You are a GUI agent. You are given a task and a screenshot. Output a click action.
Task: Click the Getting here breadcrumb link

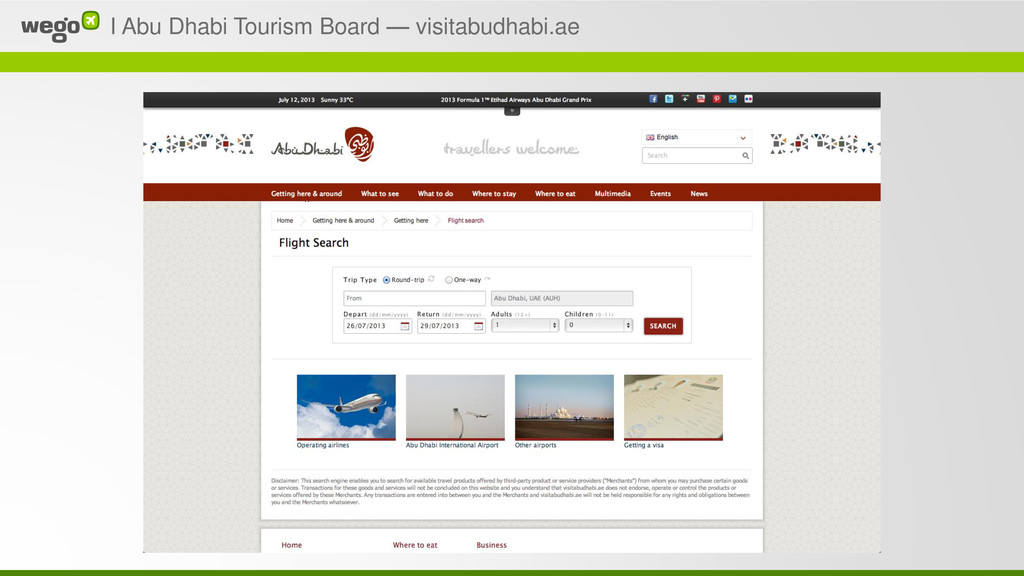click(x=411, y=221)
